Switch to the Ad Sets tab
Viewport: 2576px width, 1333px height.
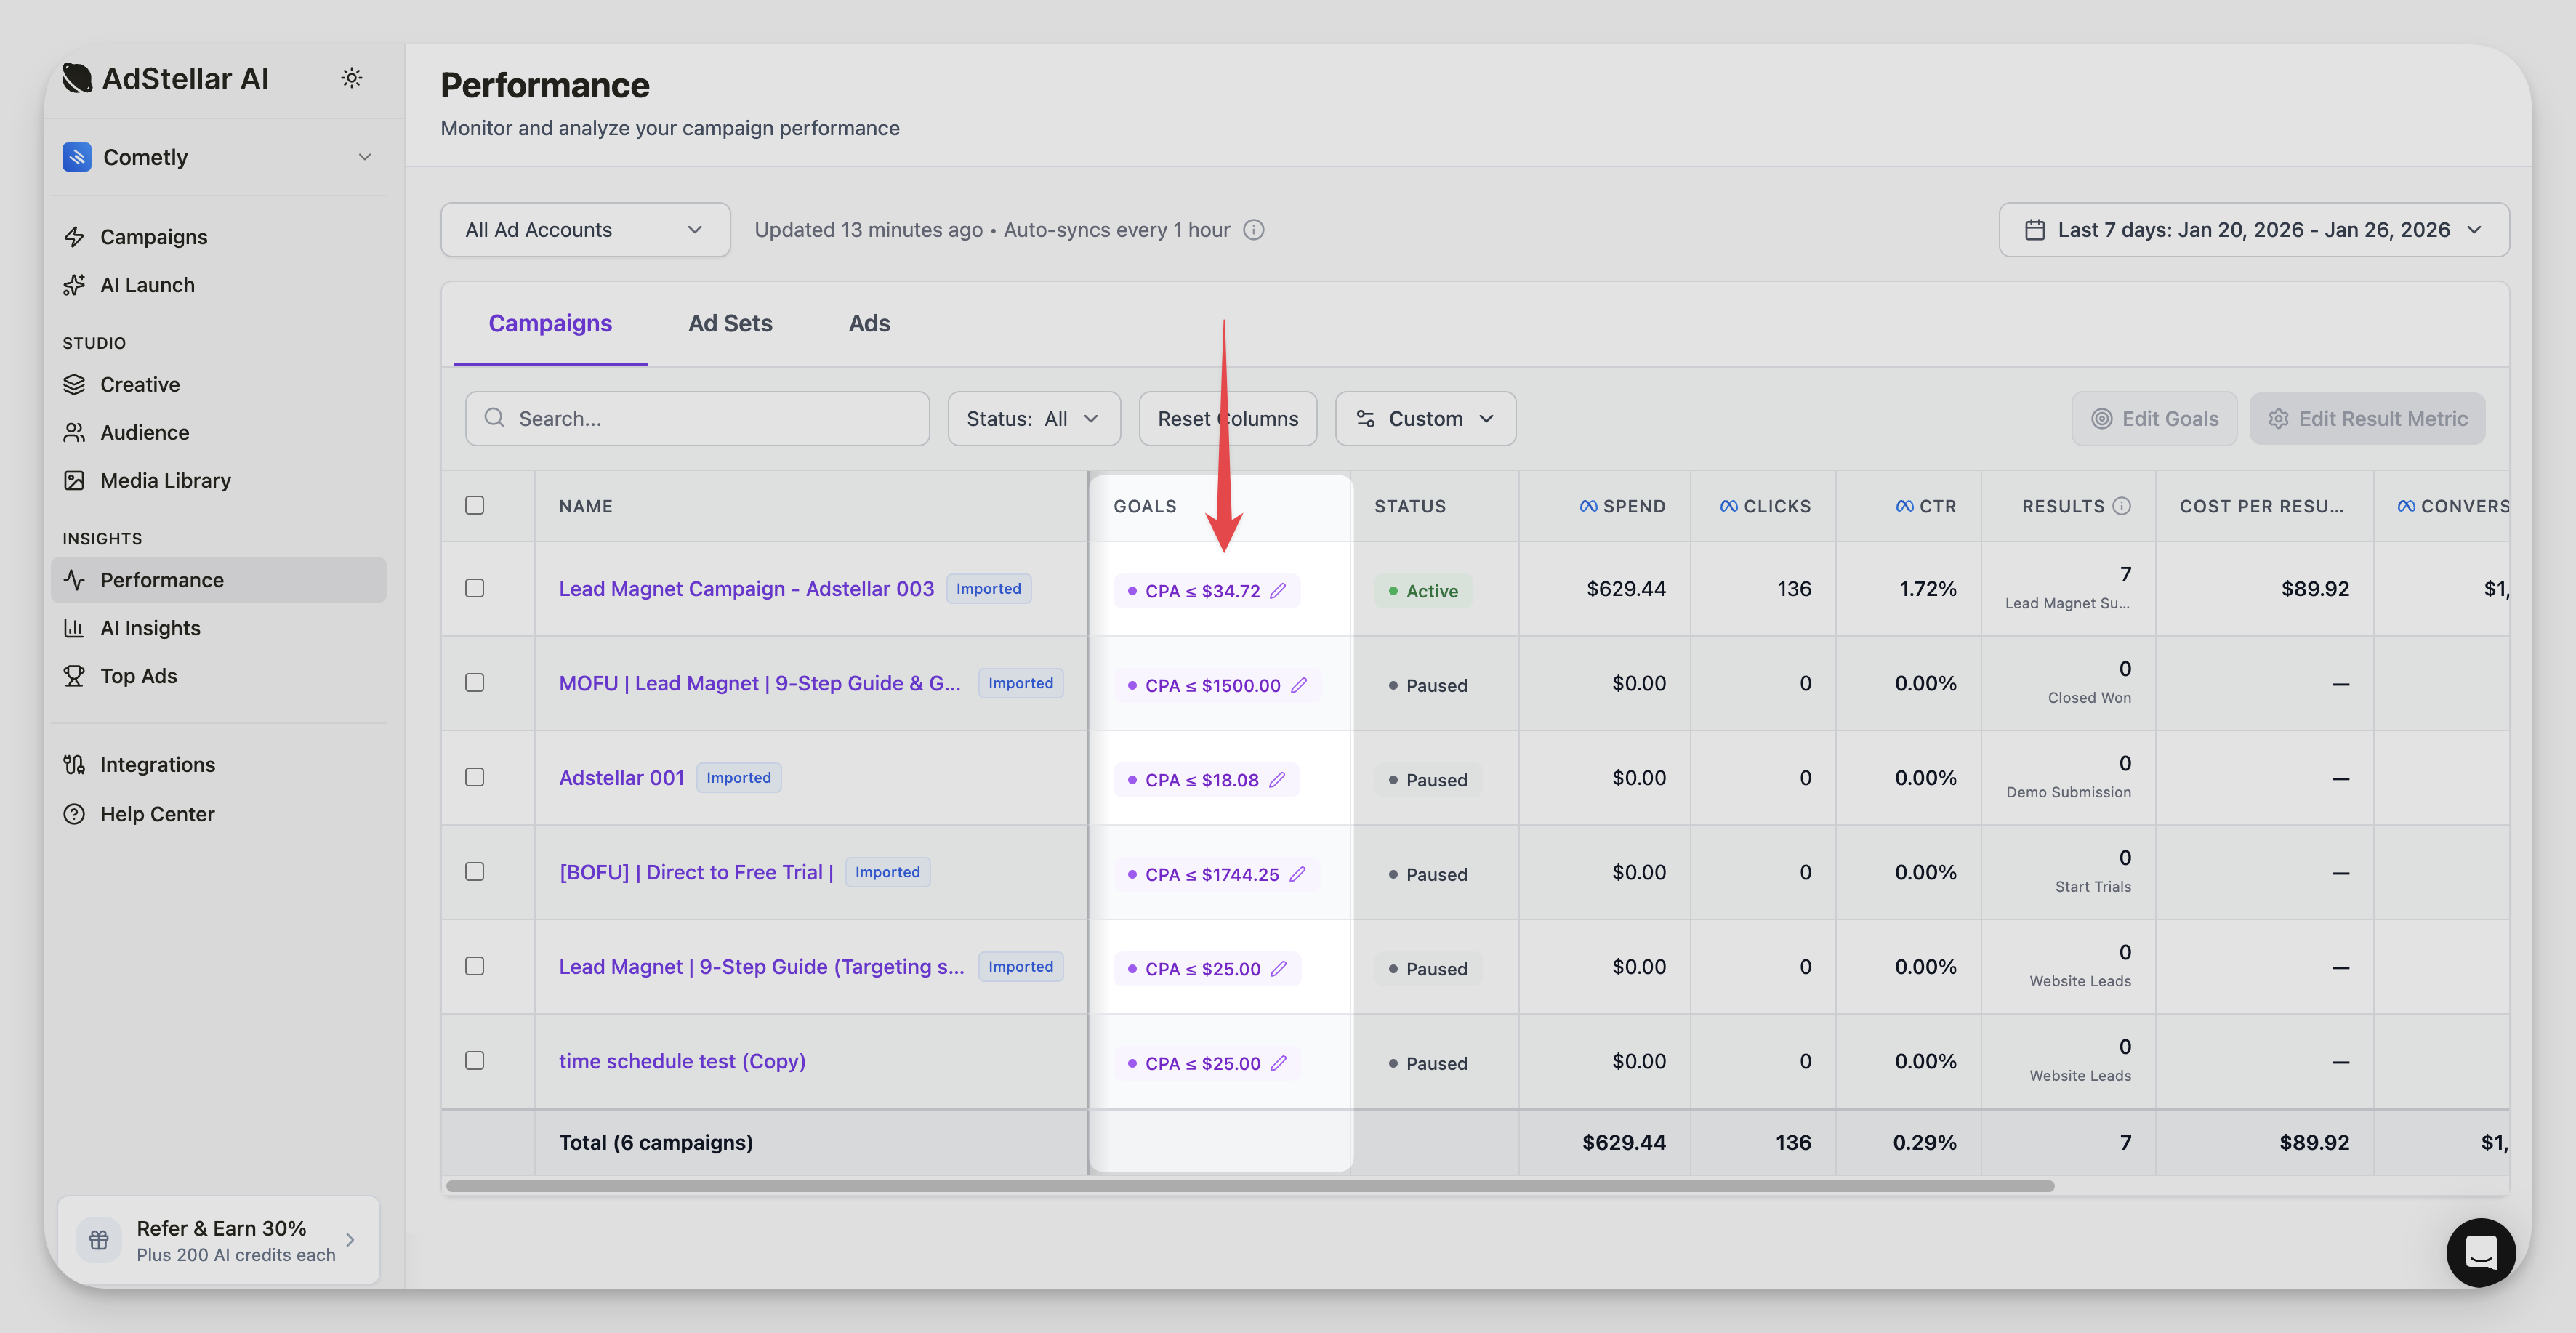click(730, 323)
